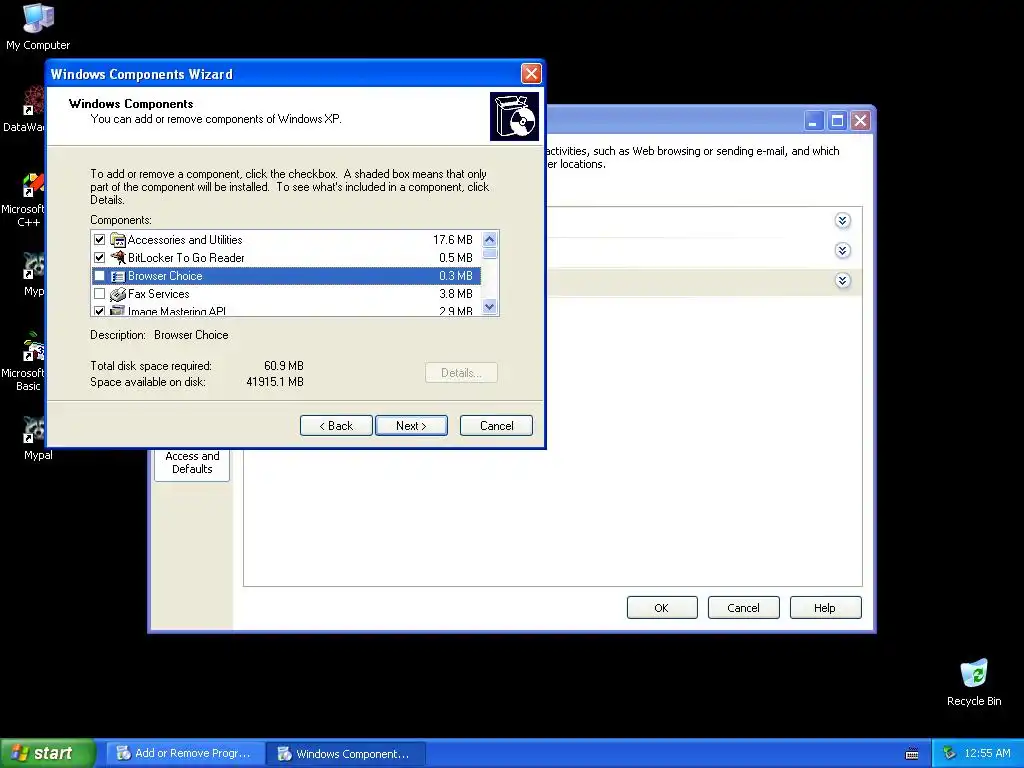The width and height of the screenshot is (1024, 768).
Task: Click the taskbar clock showing 12:55 AM
Action: pyautogui.click(x=987, y=754)
